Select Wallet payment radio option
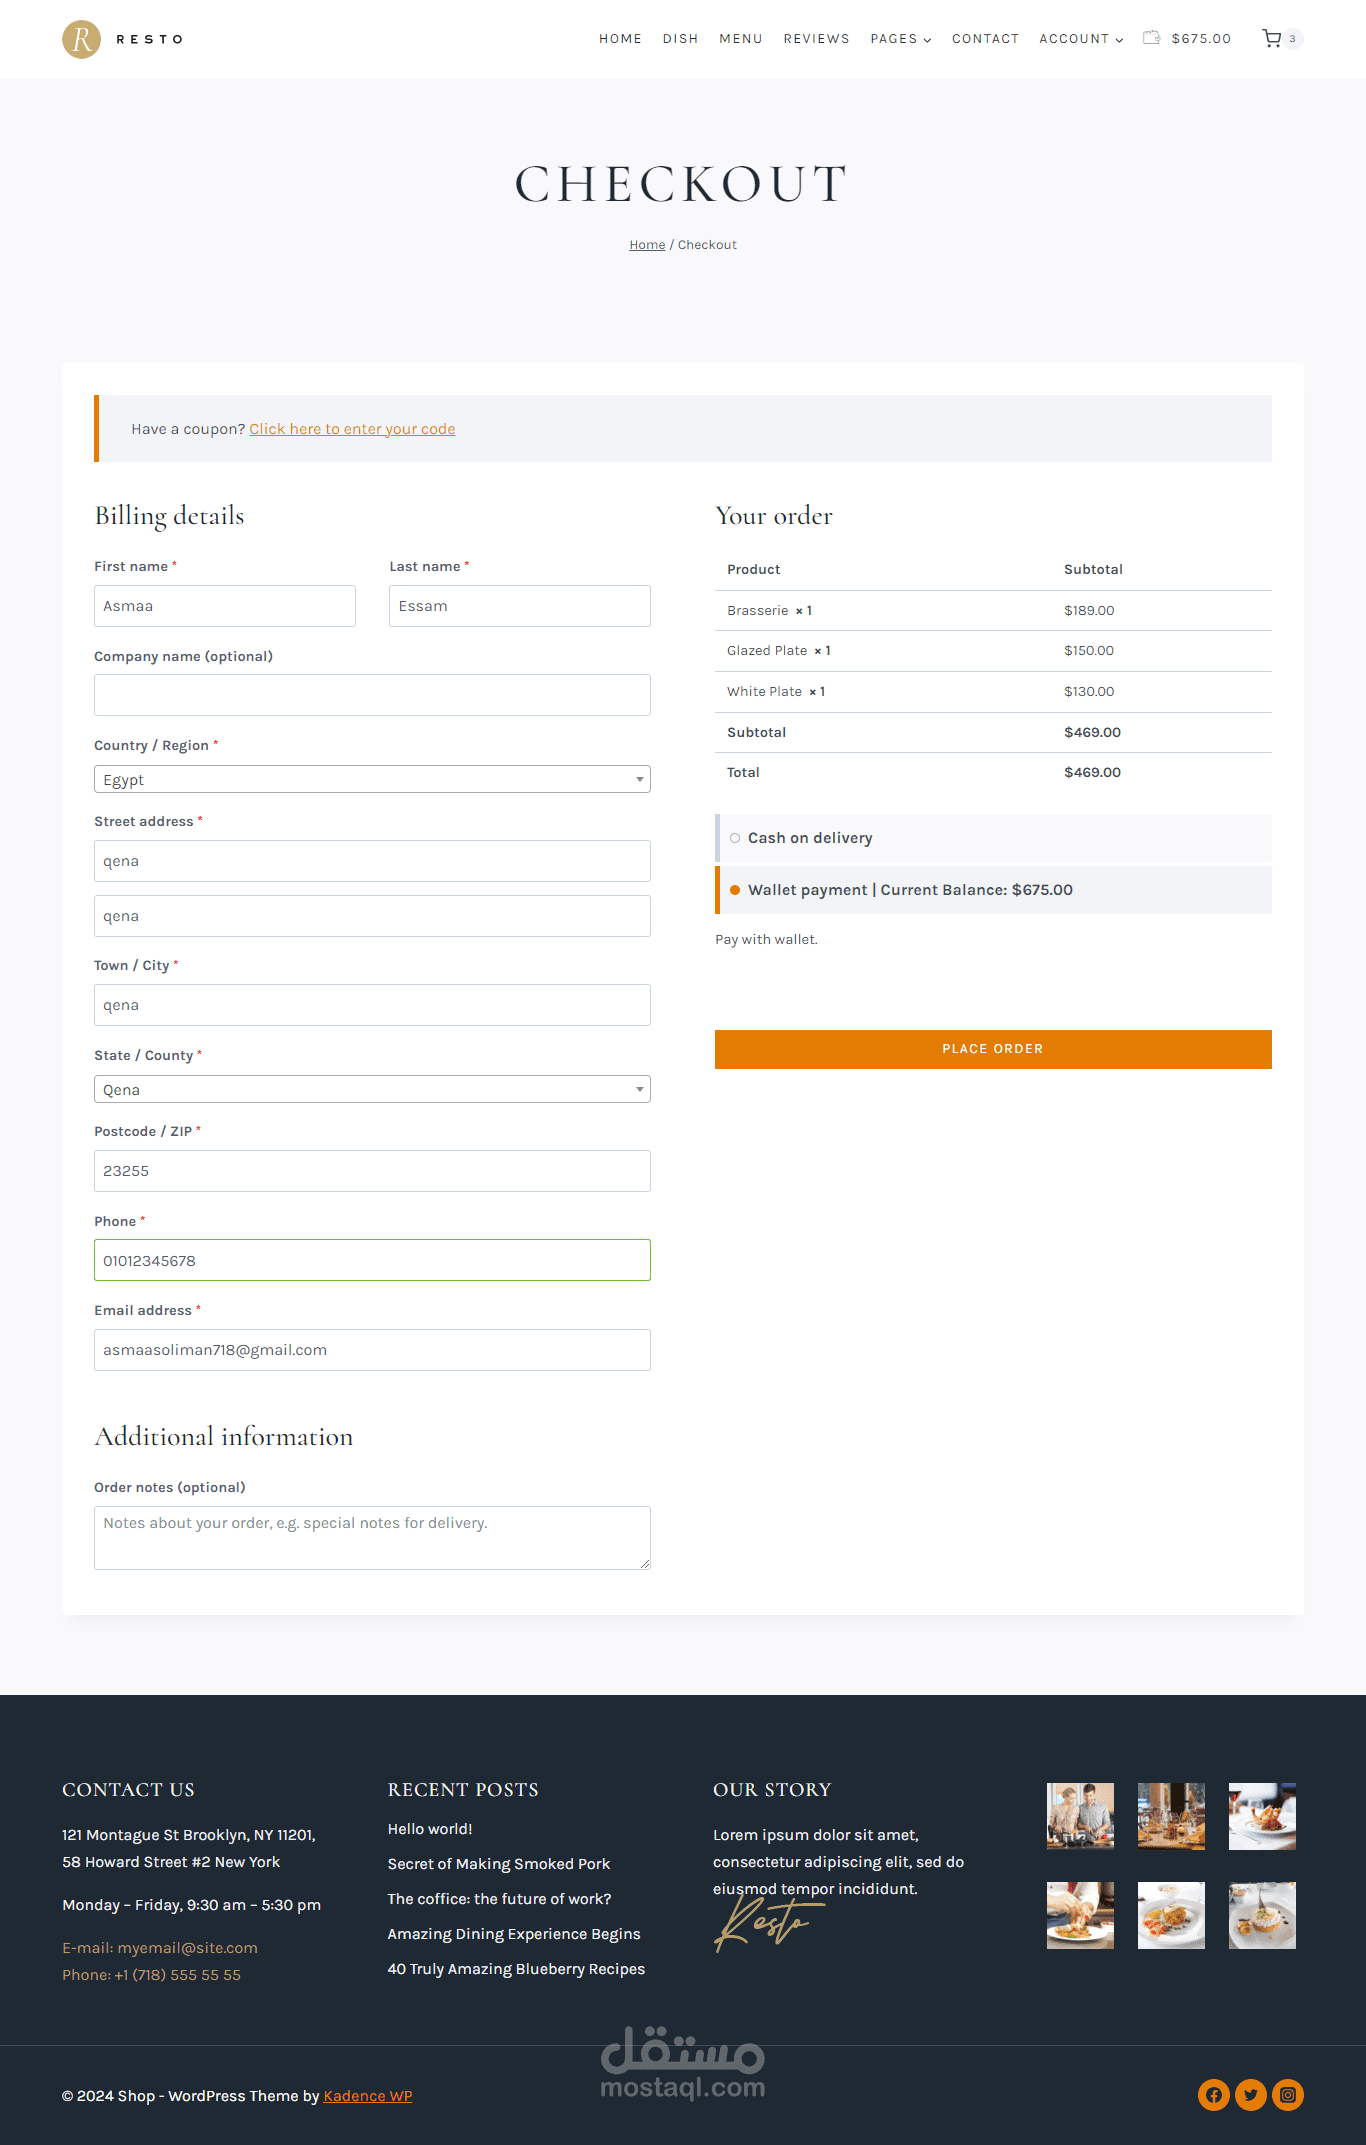The width and height of the screenshot is (1366, 2145). click(735, 890)
